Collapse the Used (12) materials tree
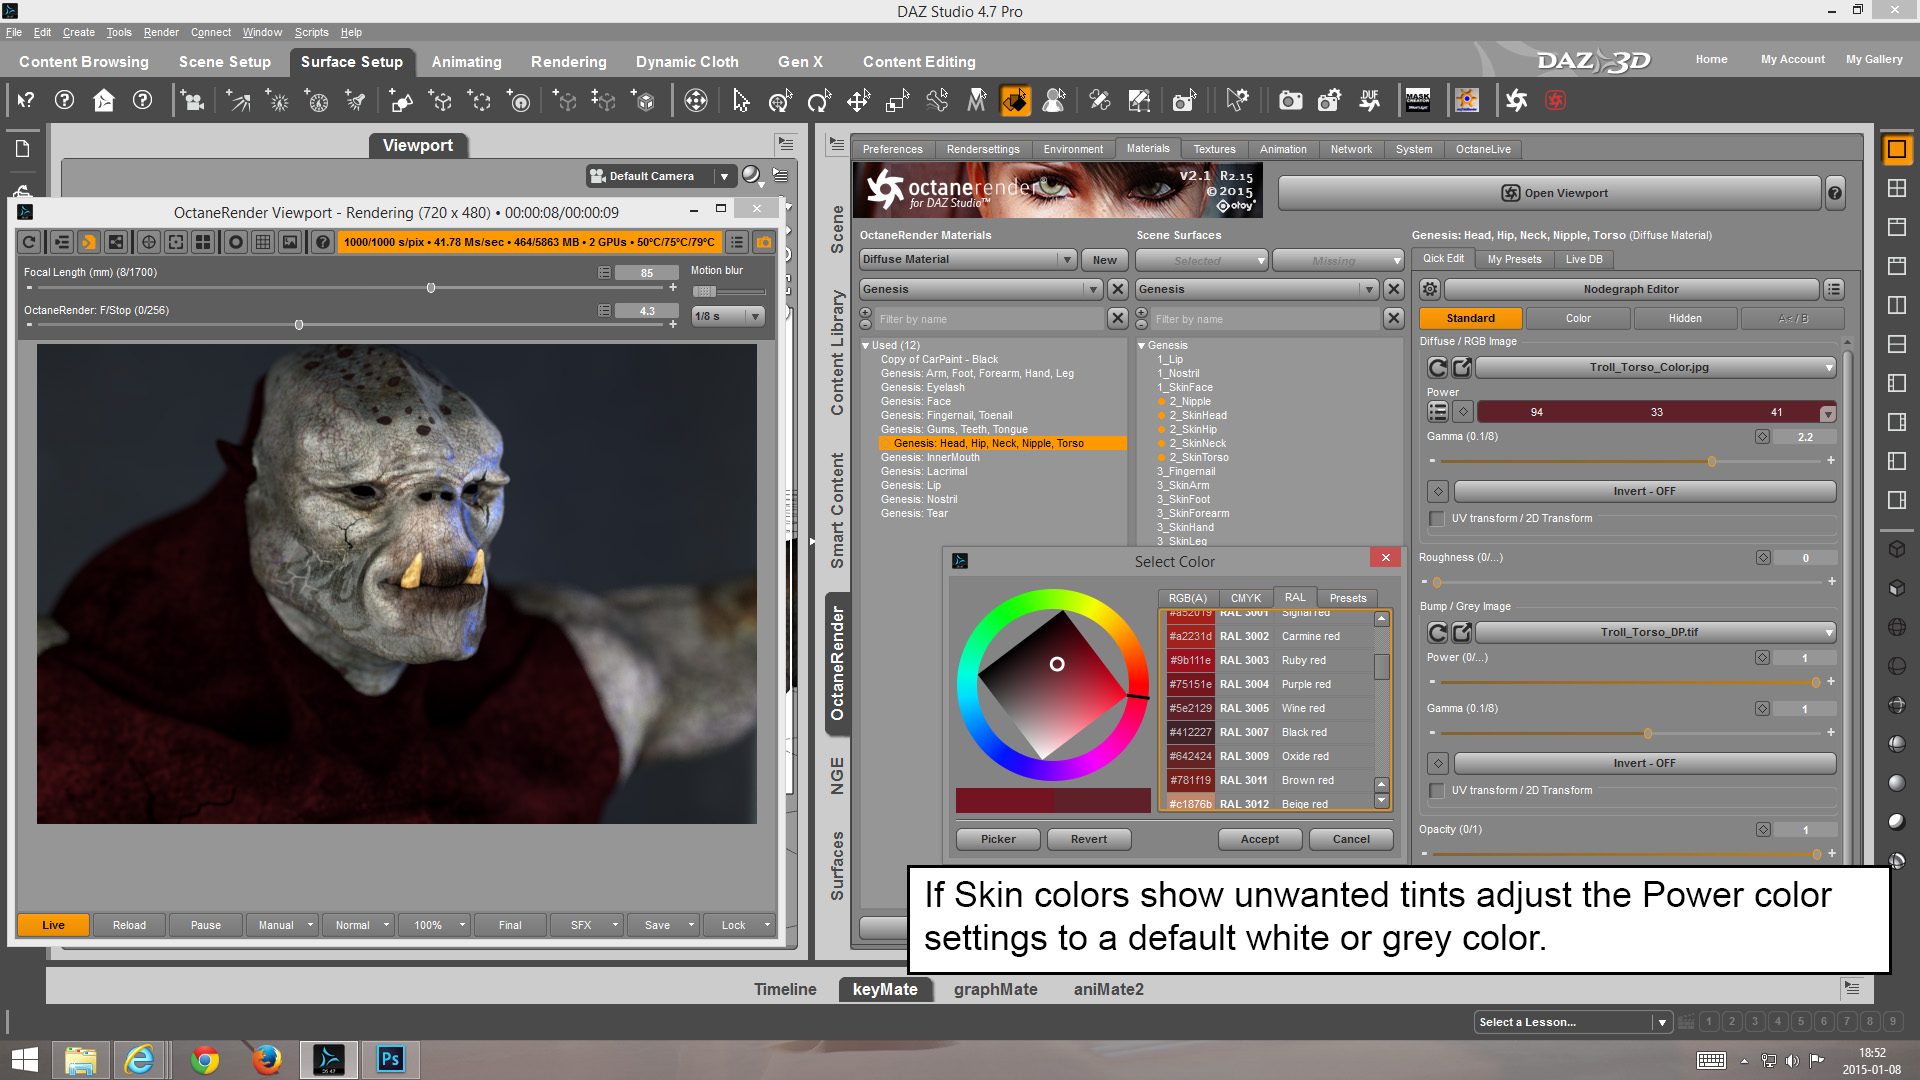 pyautogui.click(x=865, y=346)
